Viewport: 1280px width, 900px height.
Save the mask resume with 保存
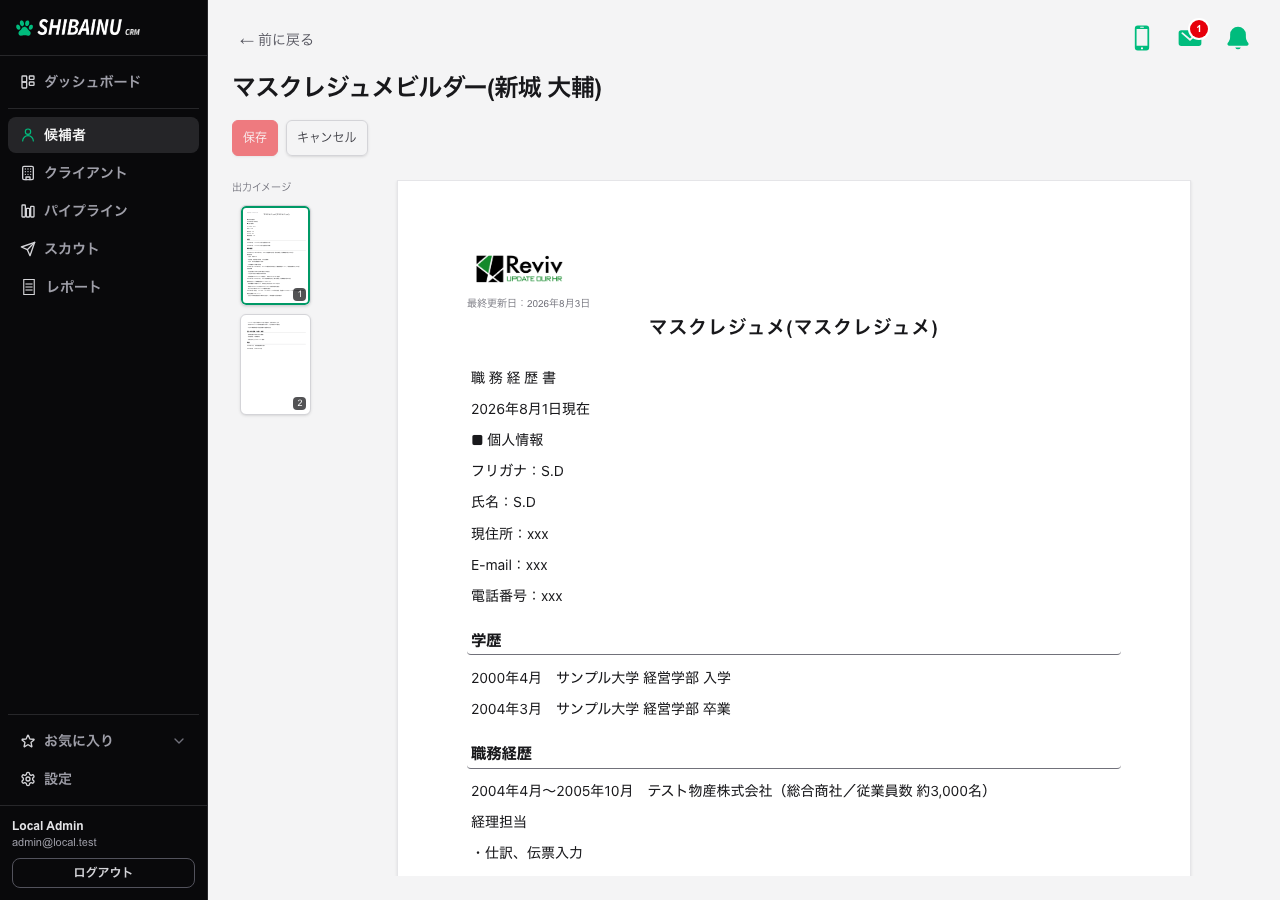point(255,138)
